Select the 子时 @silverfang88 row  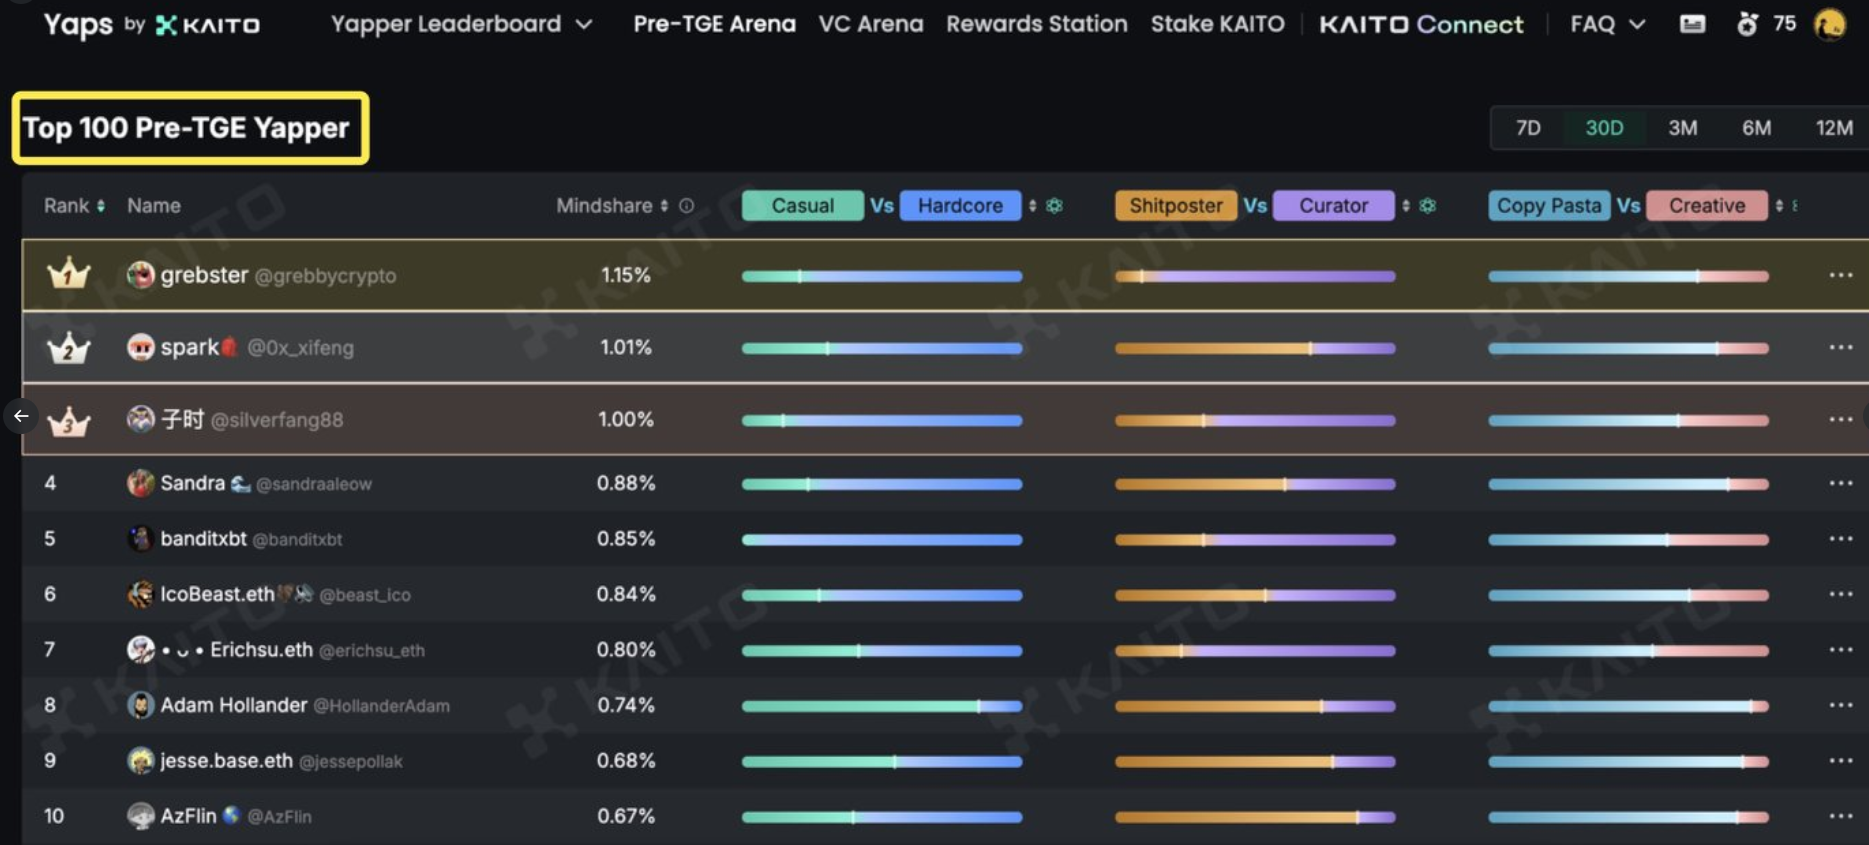point(945,419)
